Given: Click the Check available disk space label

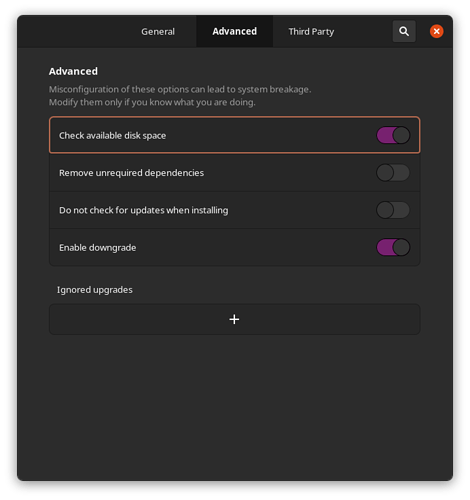Looking at the screenshot, I should [x=112, y=136].
